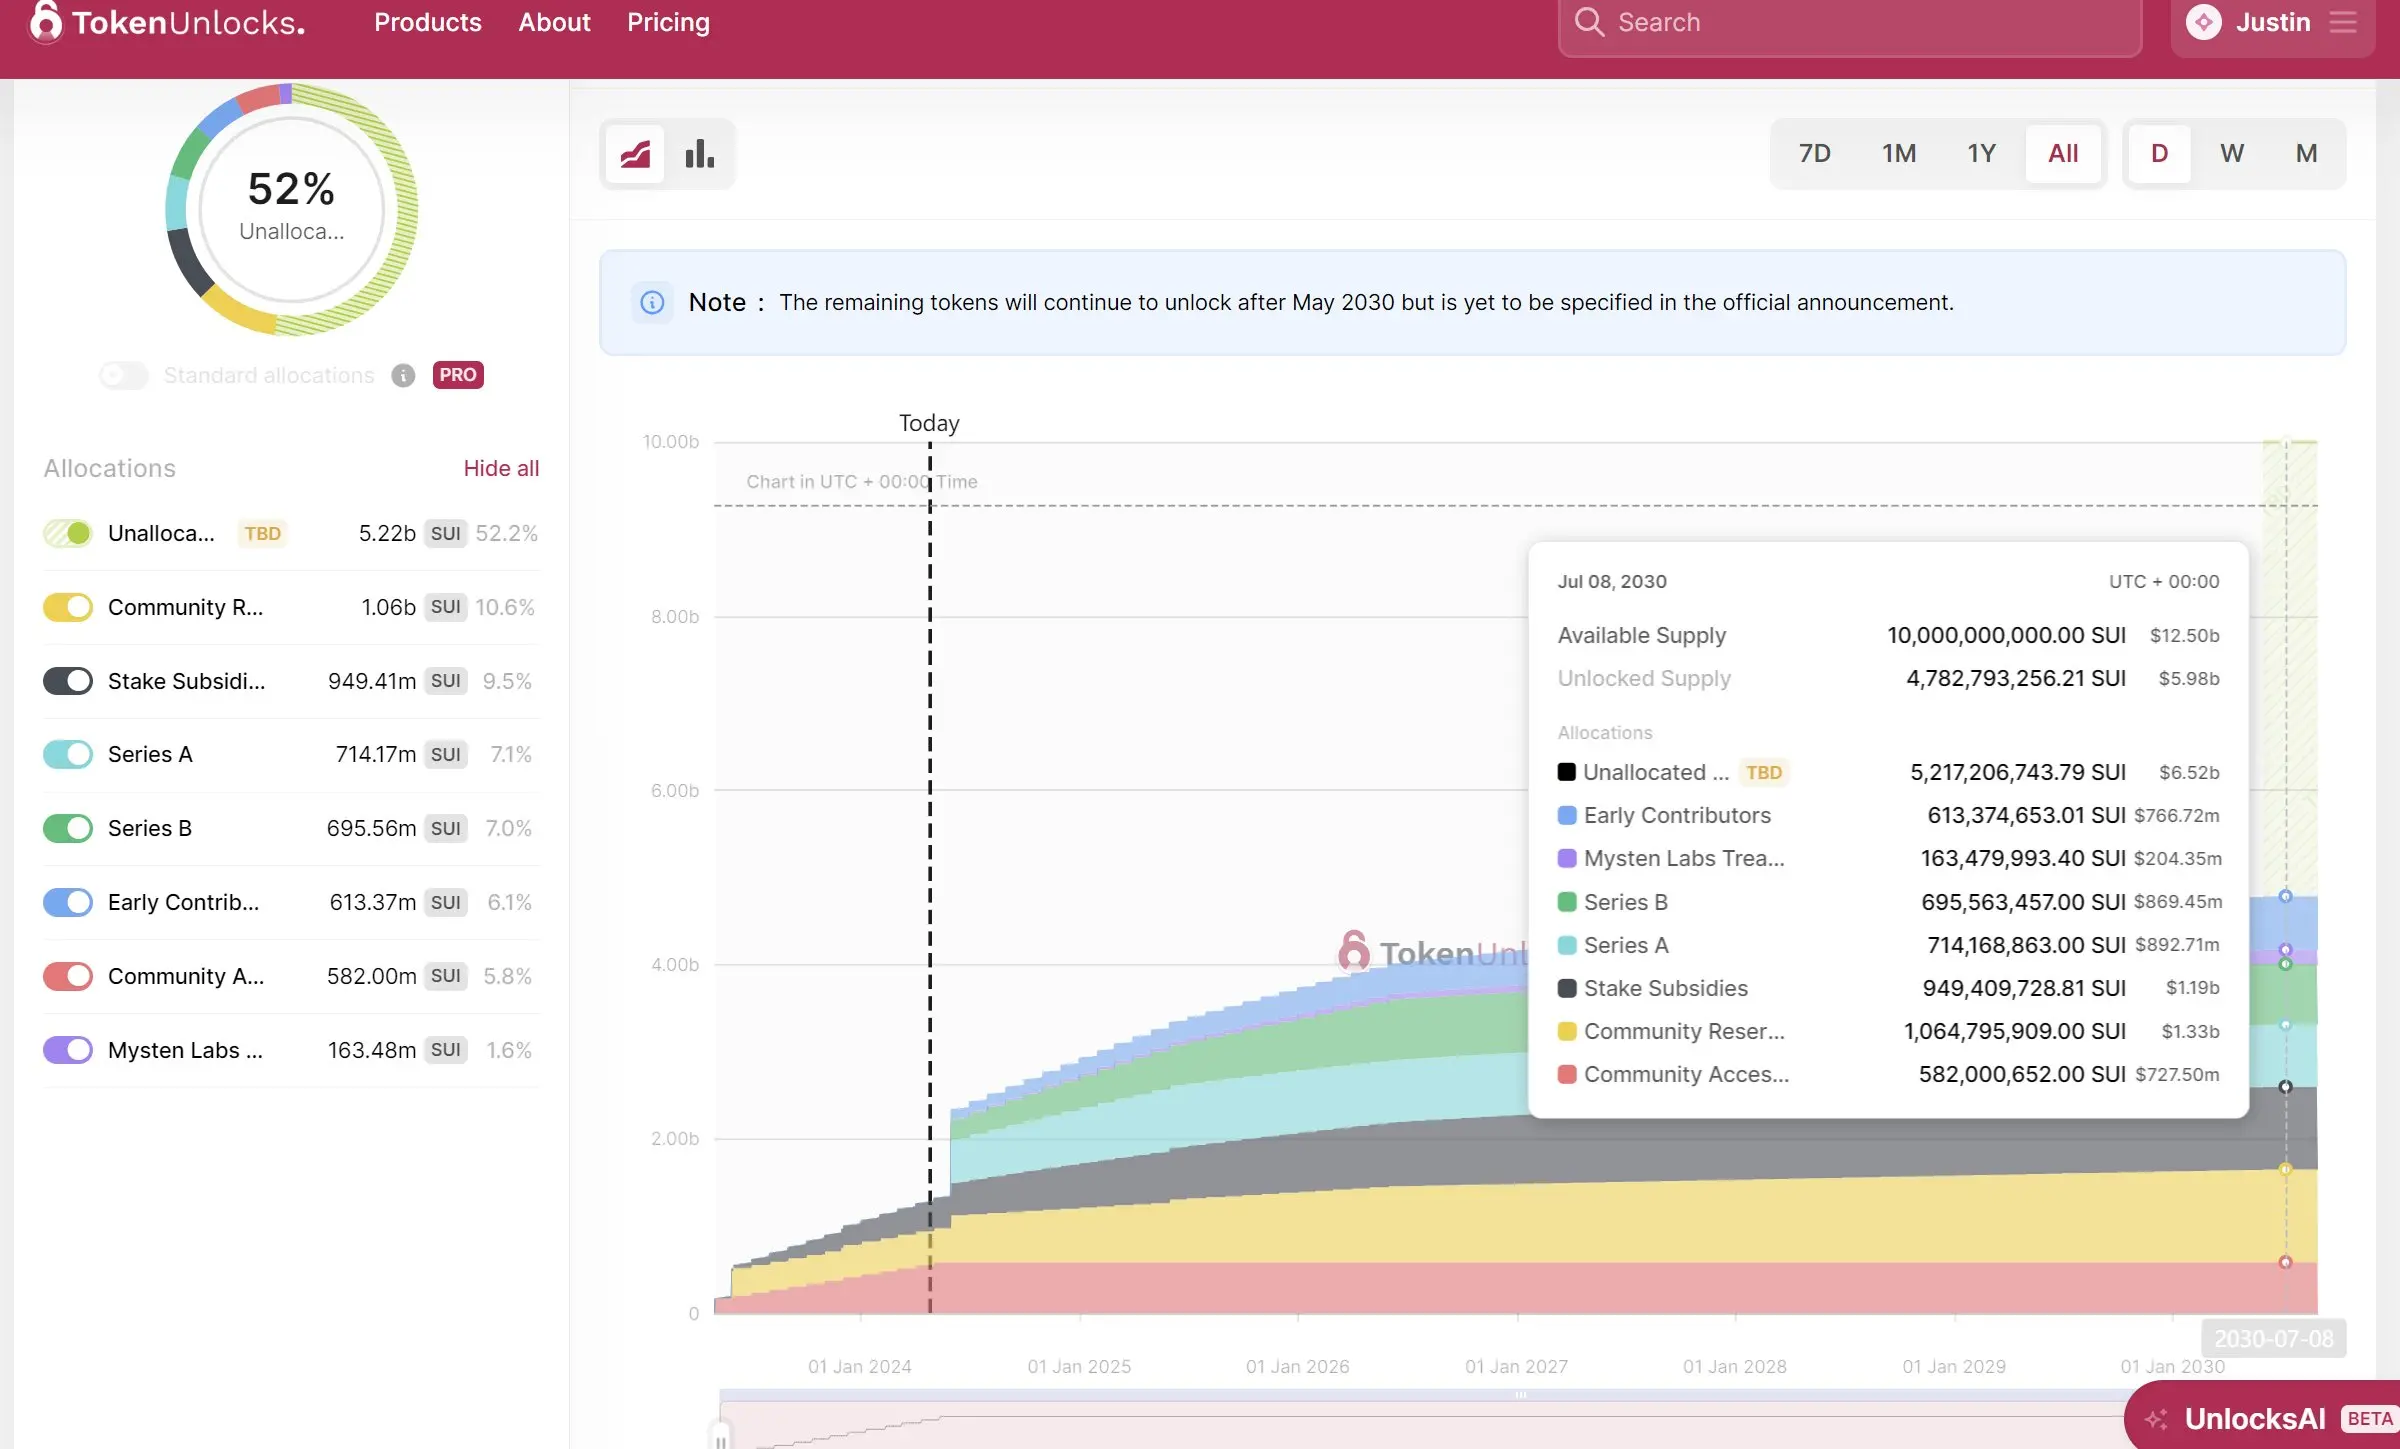Select the weekly W interval option

[2232, 153]
